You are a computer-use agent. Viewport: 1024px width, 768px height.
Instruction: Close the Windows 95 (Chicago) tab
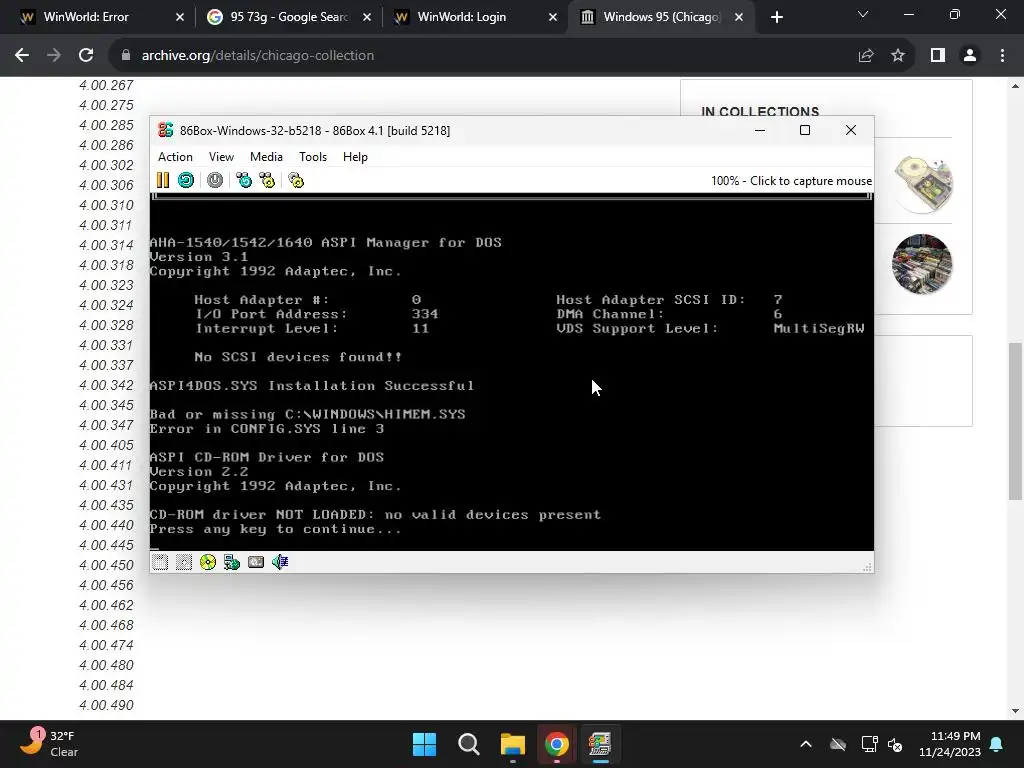pos(739,17)
